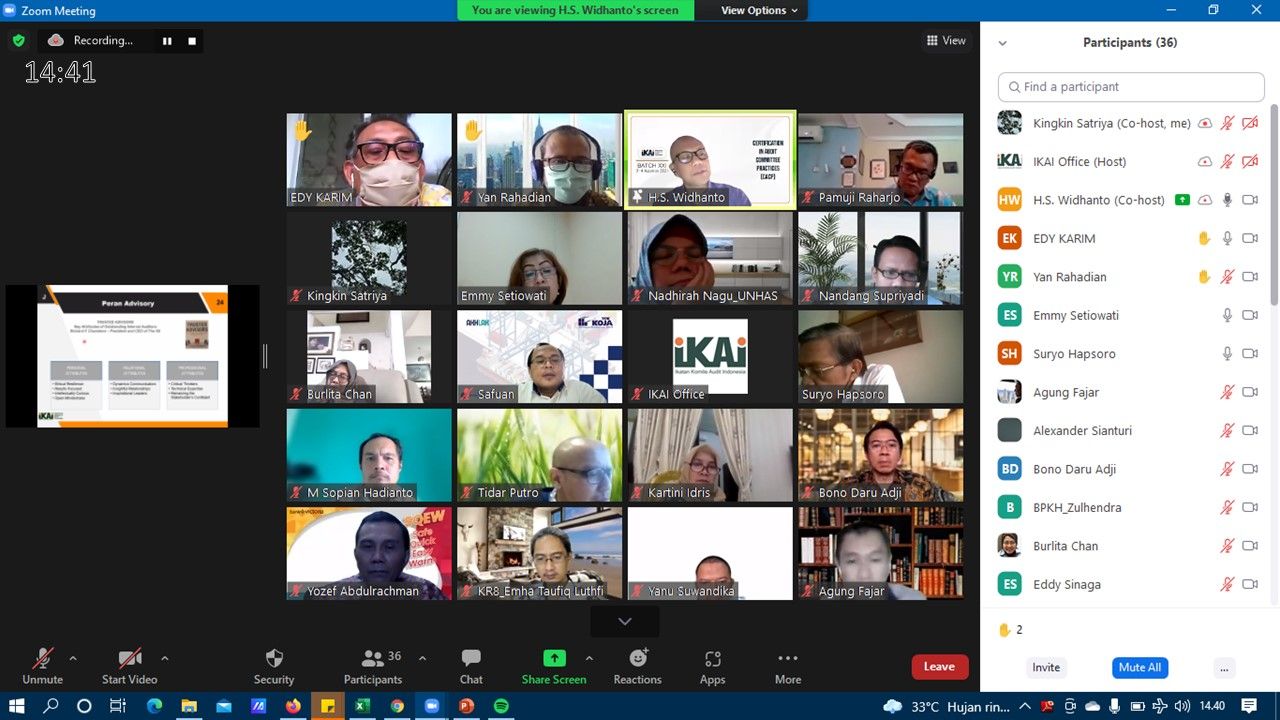Open the Security shield icon
This screenshot has height=720, width=1280.
click(x=274, y=658)
